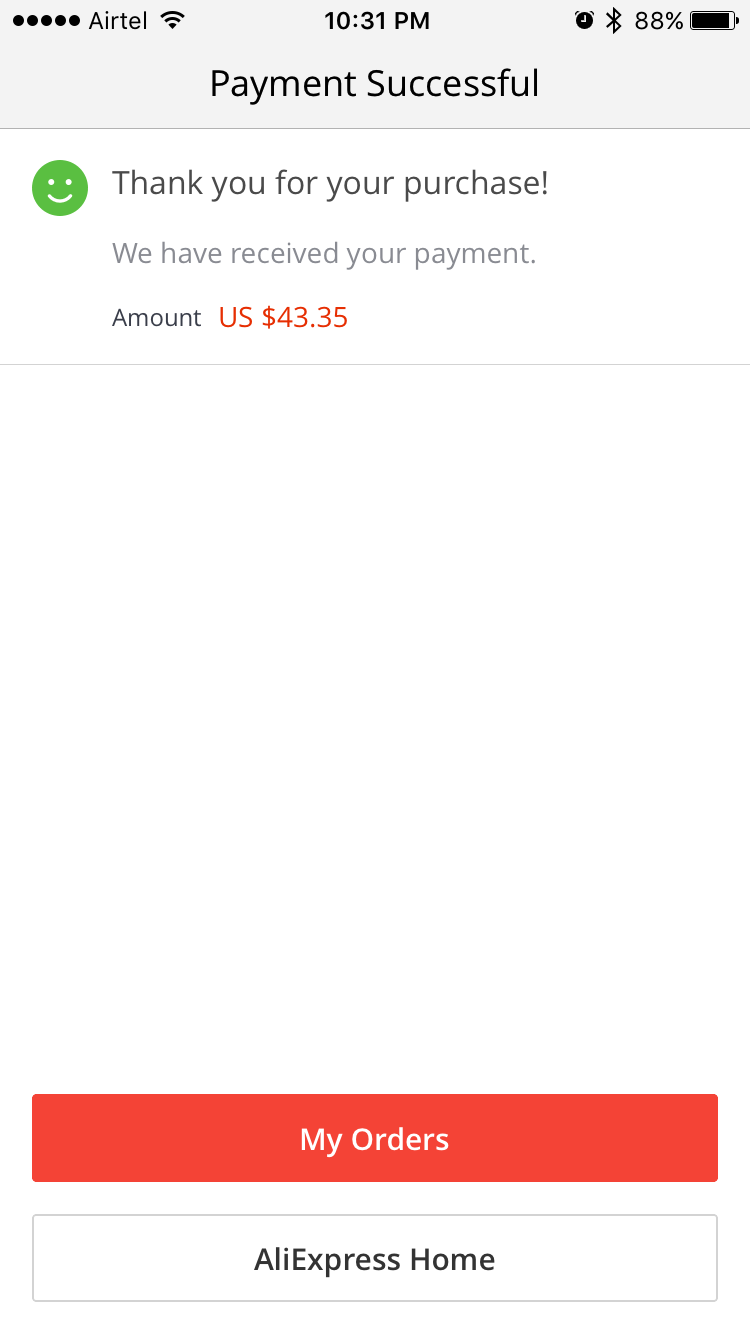Click the alarm clock status icon

584,20
